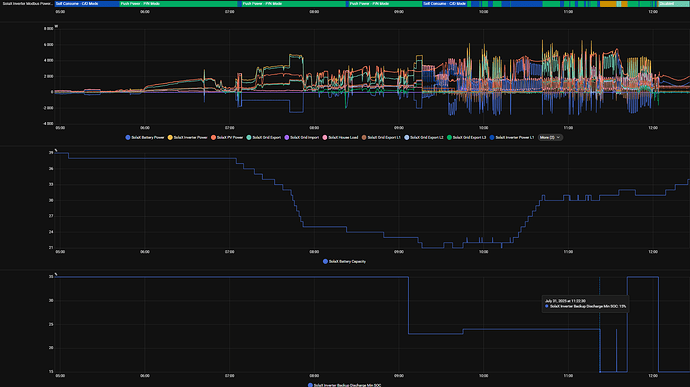This screenshot has width=690, height=387.
Task: Expand the More legend entries dropdown
Action: tap(550, 137)
